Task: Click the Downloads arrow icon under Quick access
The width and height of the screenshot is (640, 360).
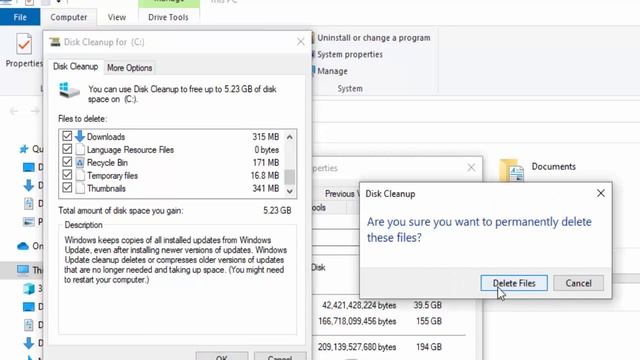Action: tap(29, 185)
